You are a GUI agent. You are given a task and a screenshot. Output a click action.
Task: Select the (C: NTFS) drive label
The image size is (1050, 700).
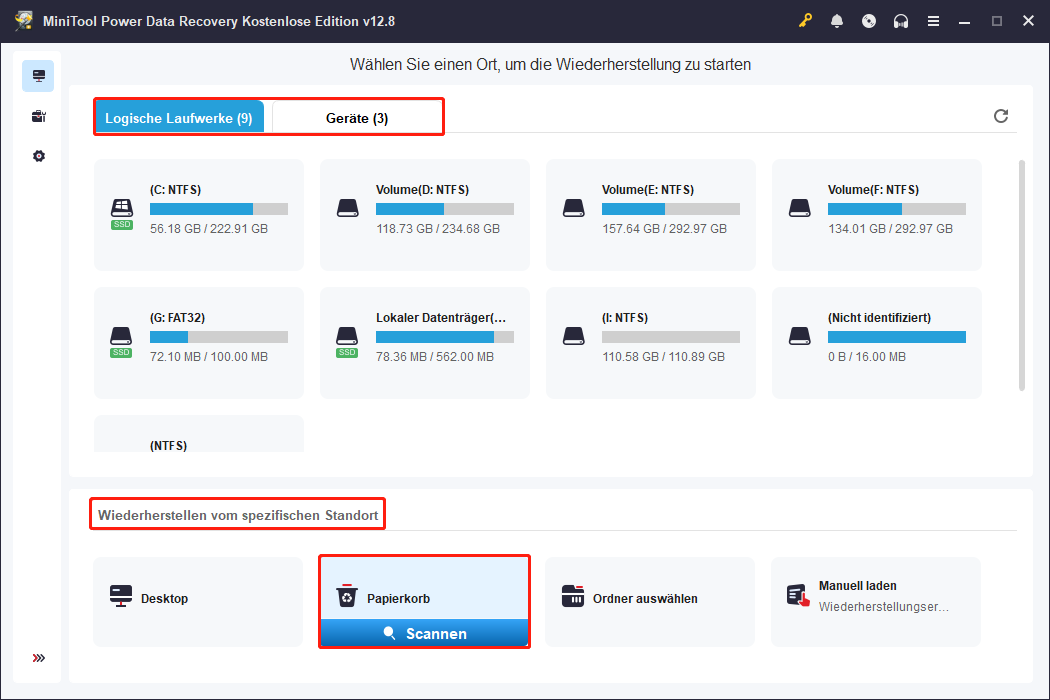(175, 190)
